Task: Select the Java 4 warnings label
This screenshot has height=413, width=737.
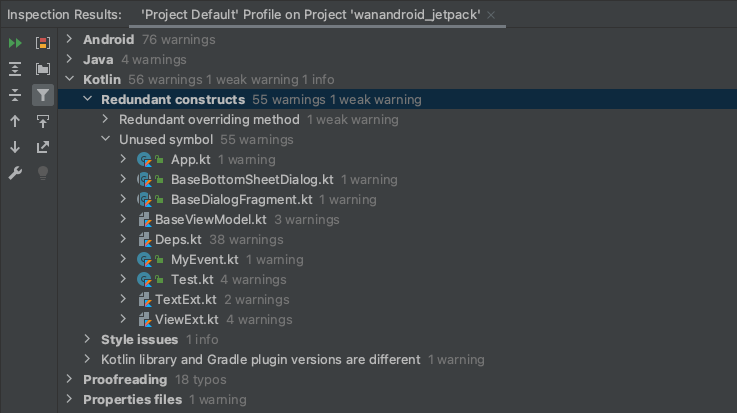Action: pos(135,60)
